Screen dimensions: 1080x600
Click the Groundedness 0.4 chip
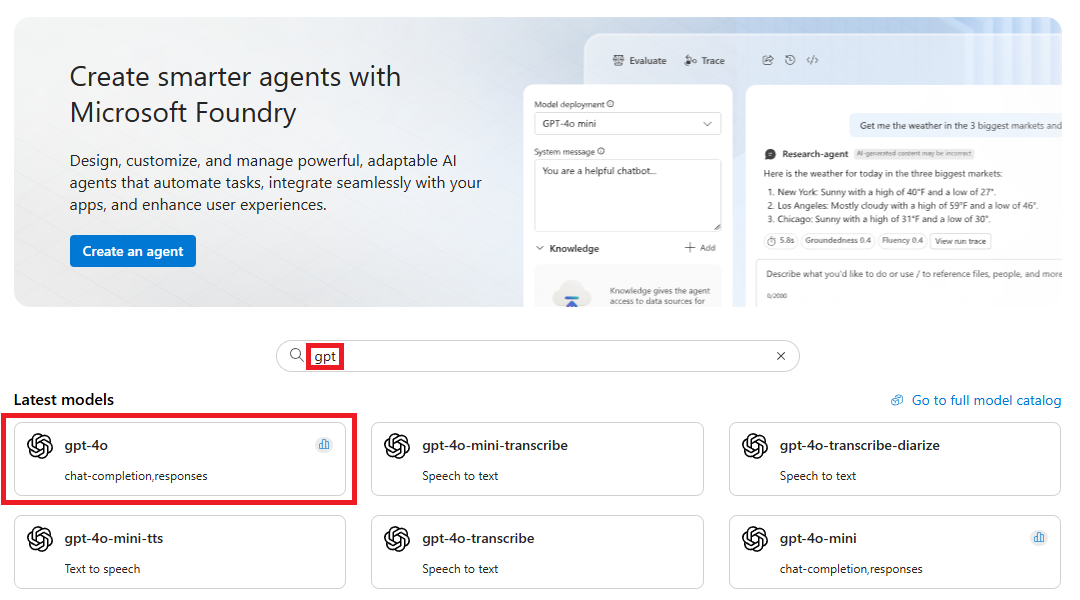point(838,240)
